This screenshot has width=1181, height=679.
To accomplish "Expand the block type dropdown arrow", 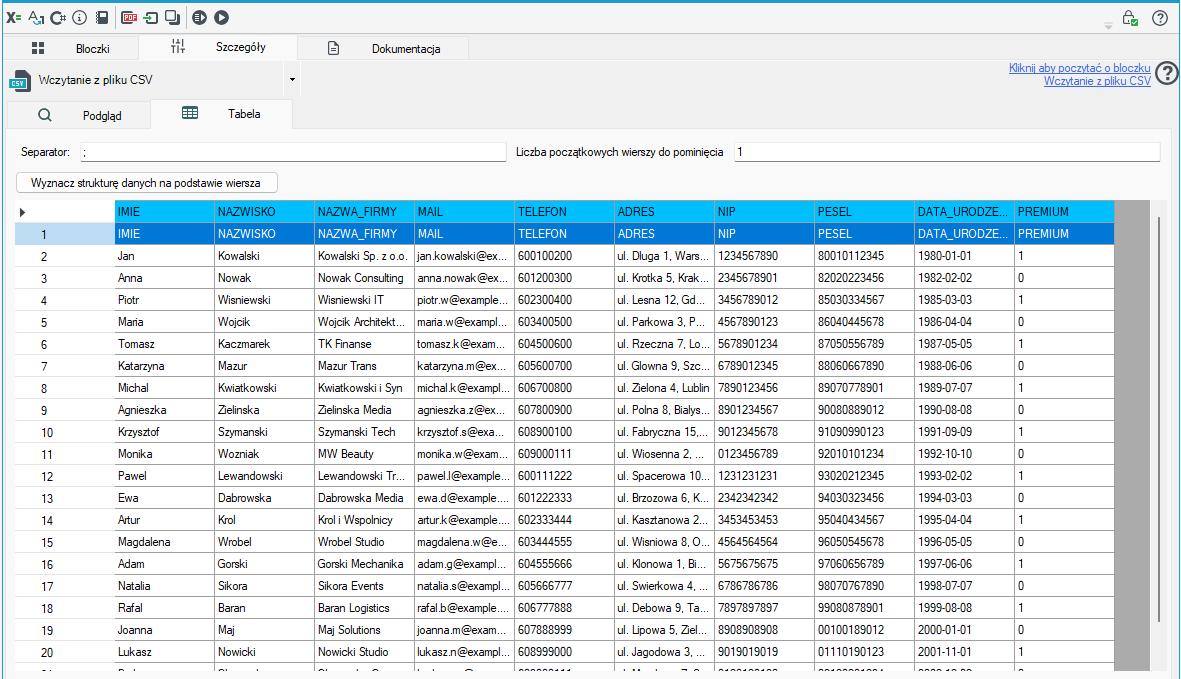I will 292,80.
